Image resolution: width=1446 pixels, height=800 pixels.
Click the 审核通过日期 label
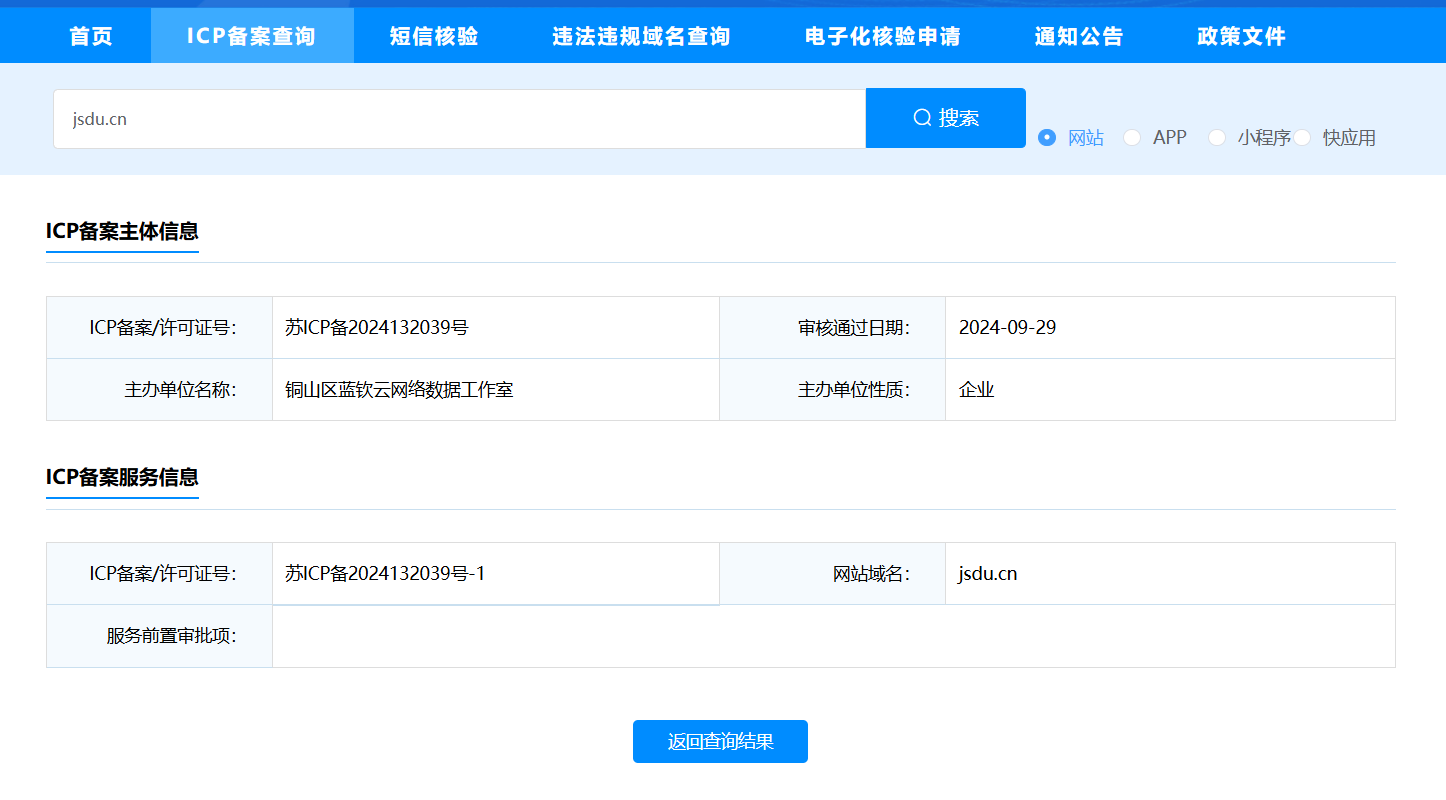[854, 328]
